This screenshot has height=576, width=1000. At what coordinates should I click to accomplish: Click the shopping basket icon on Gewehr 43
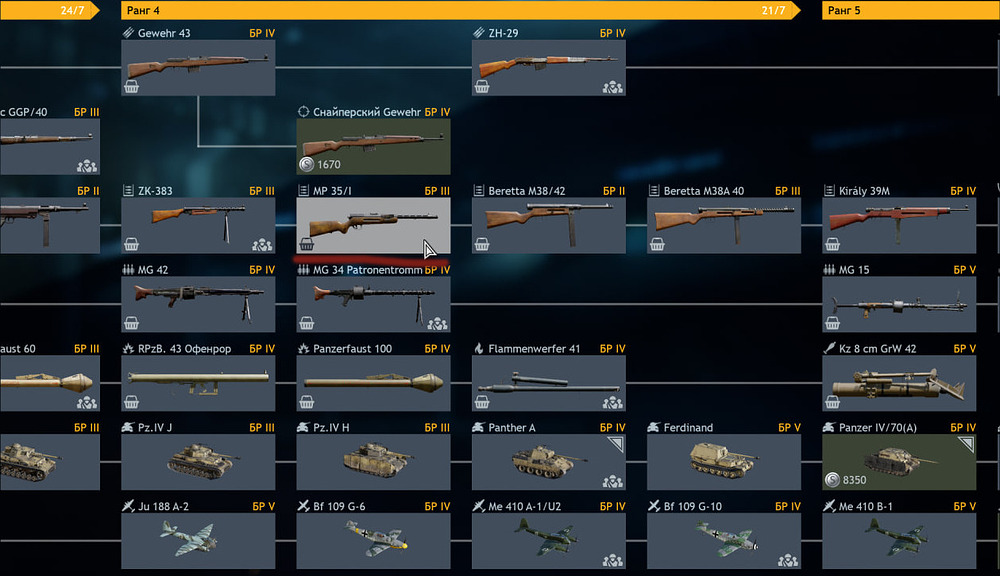(x=131, y=87)
